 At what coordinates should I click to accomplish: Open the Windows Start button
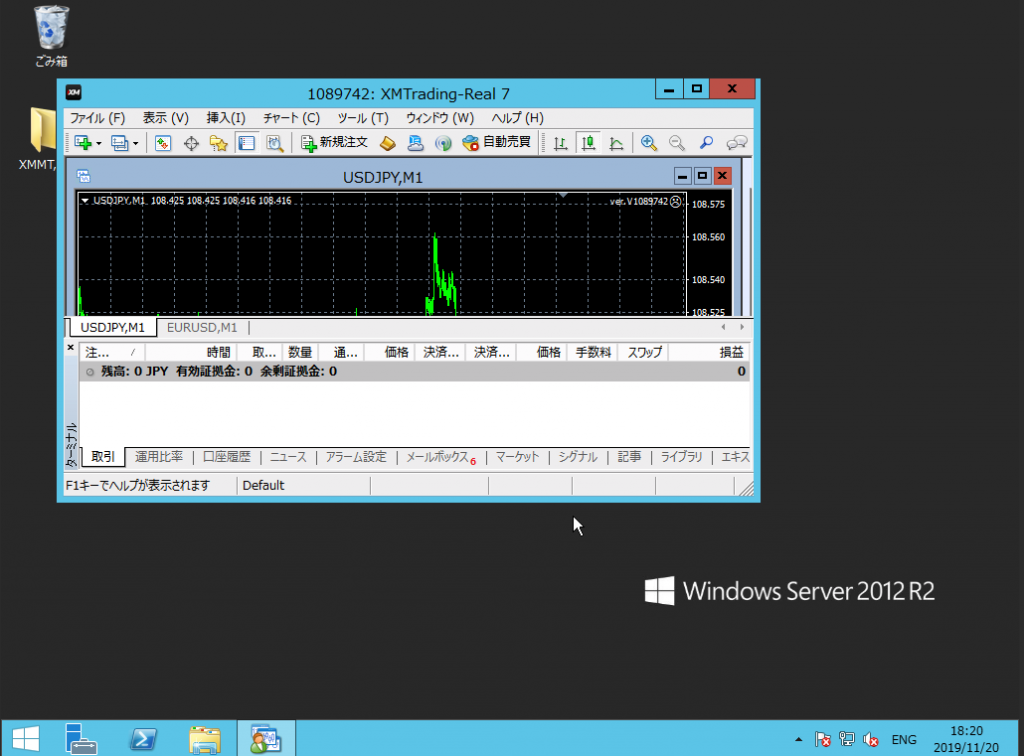[x=26, y=739]
